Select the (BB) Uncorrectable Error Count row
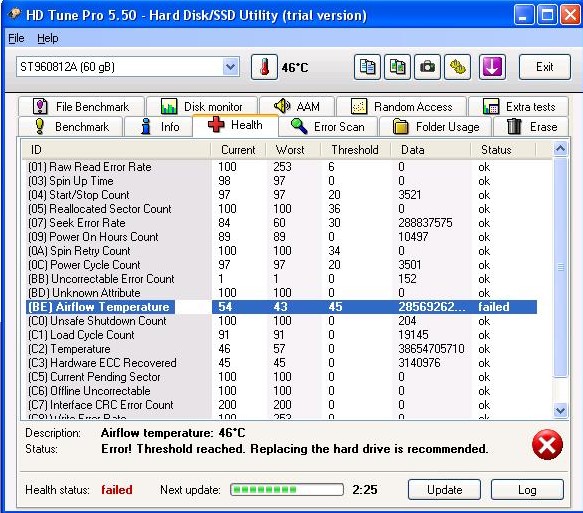The width and height of the screenshot is (583, 513). point(281,279)
